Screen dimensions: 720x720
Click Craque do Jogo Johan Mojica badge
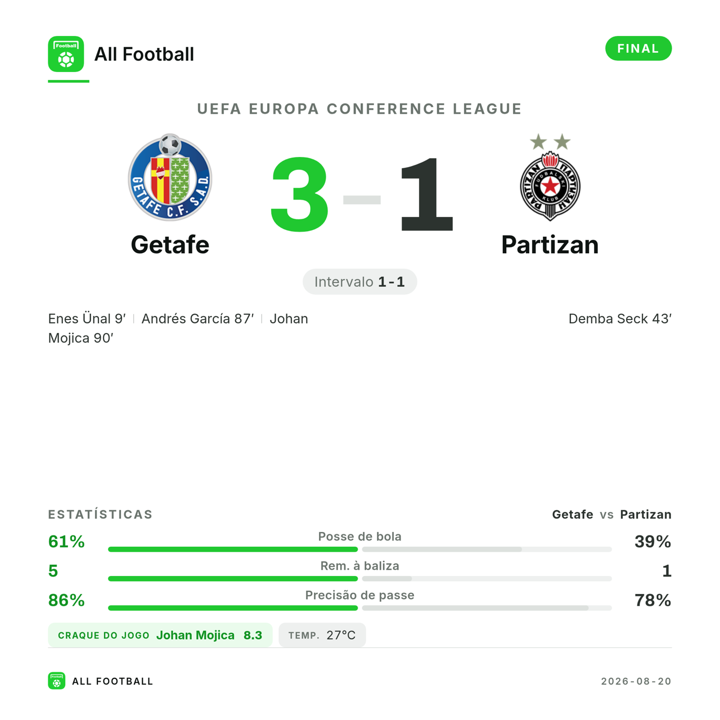[x=160, y=635]
